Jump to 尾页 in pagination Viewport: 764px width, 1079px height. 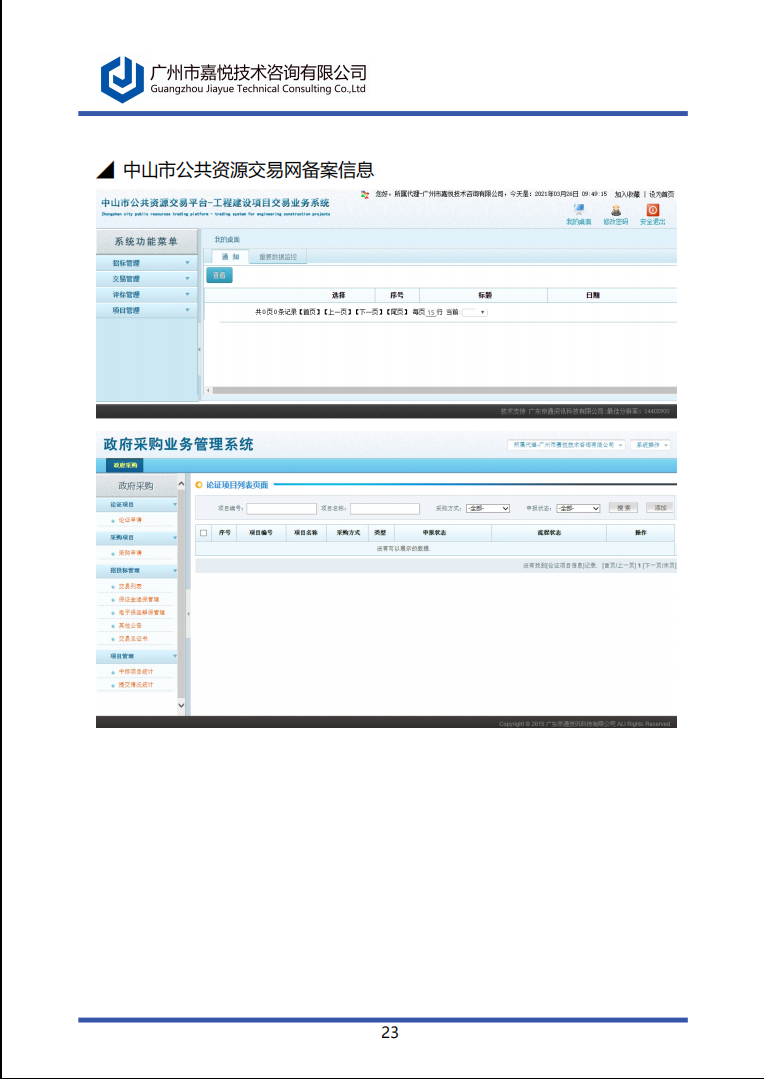click(x=396, y=312)
